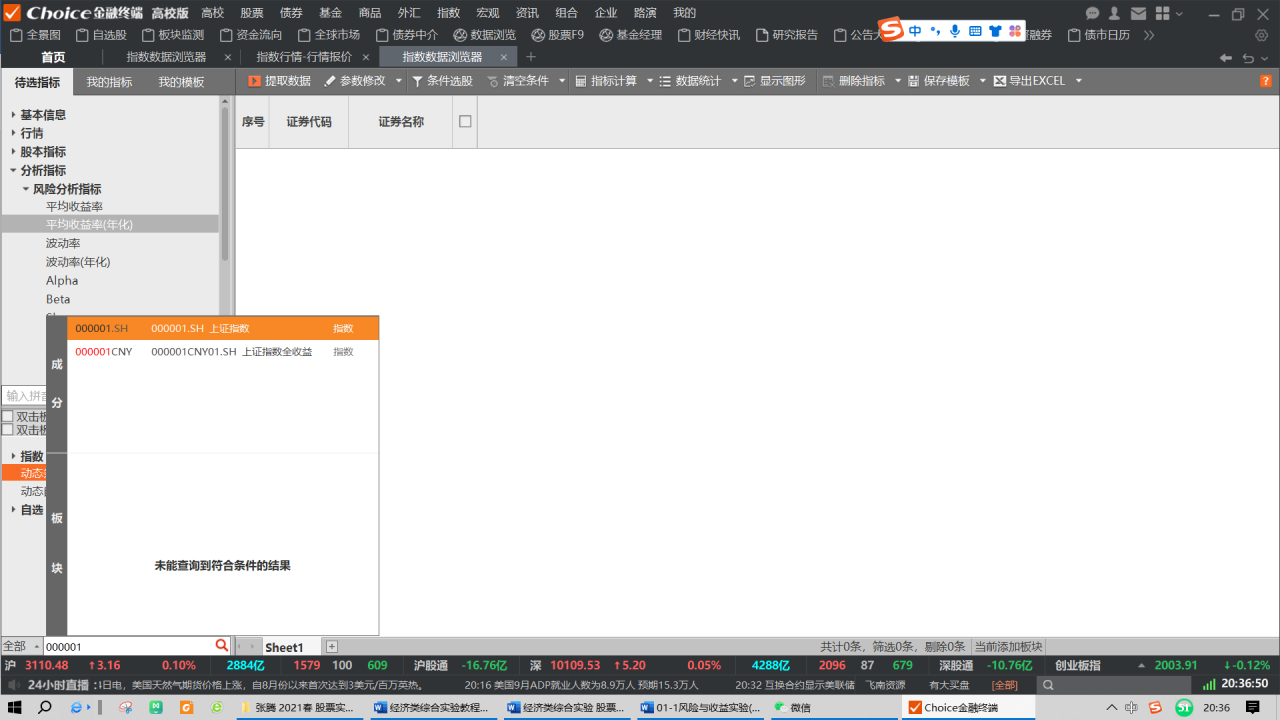The height and width of the screenshot is (720, 1280).
Task: Click the 指标计算 calculator icon
Action: tap(581, 81)
